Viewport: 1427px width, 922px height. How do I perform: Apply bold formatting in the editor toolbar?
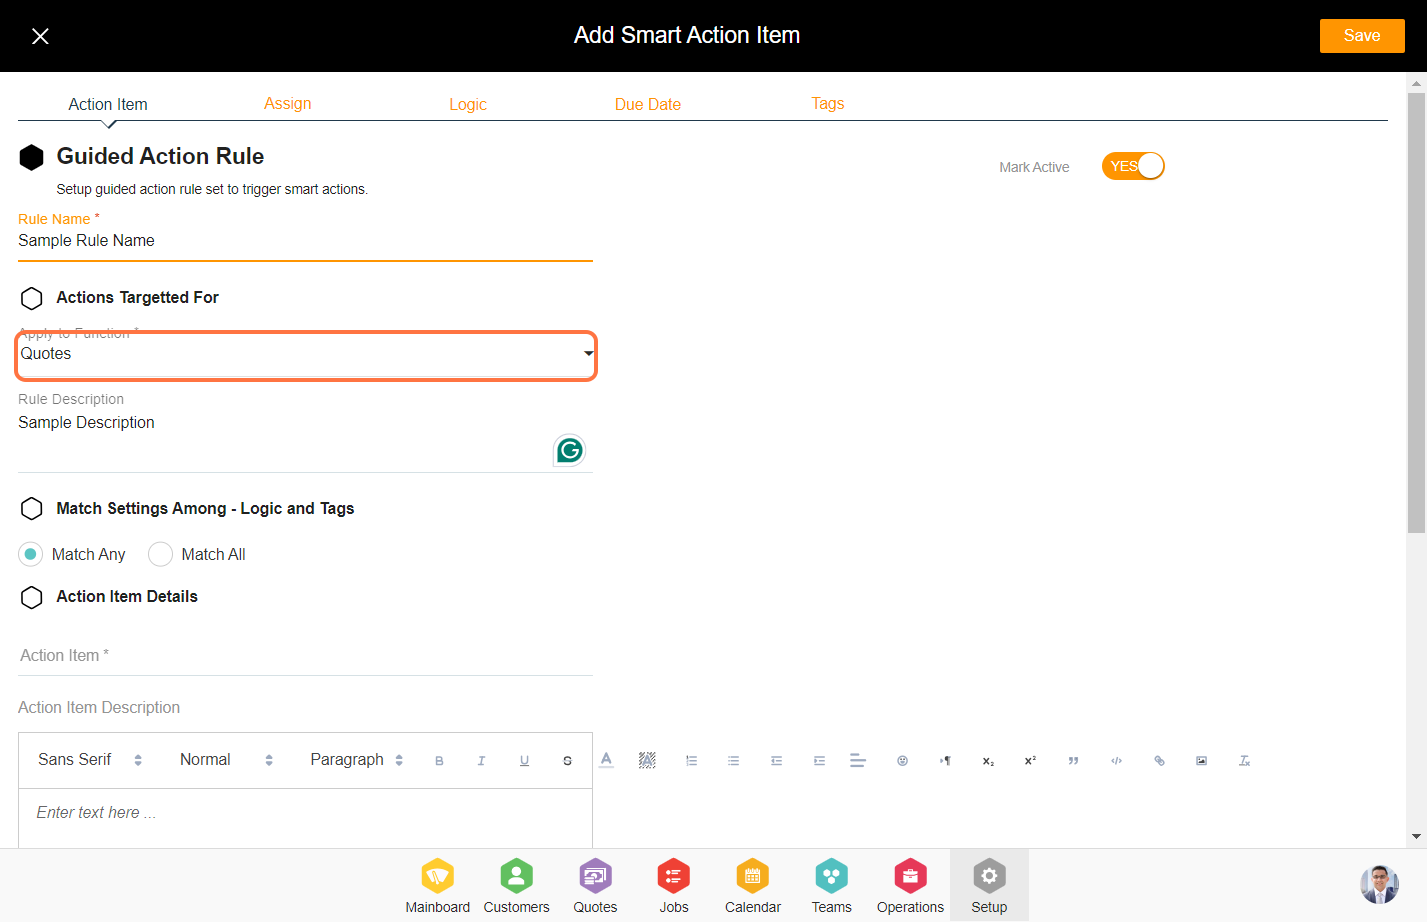pos(439,761)
